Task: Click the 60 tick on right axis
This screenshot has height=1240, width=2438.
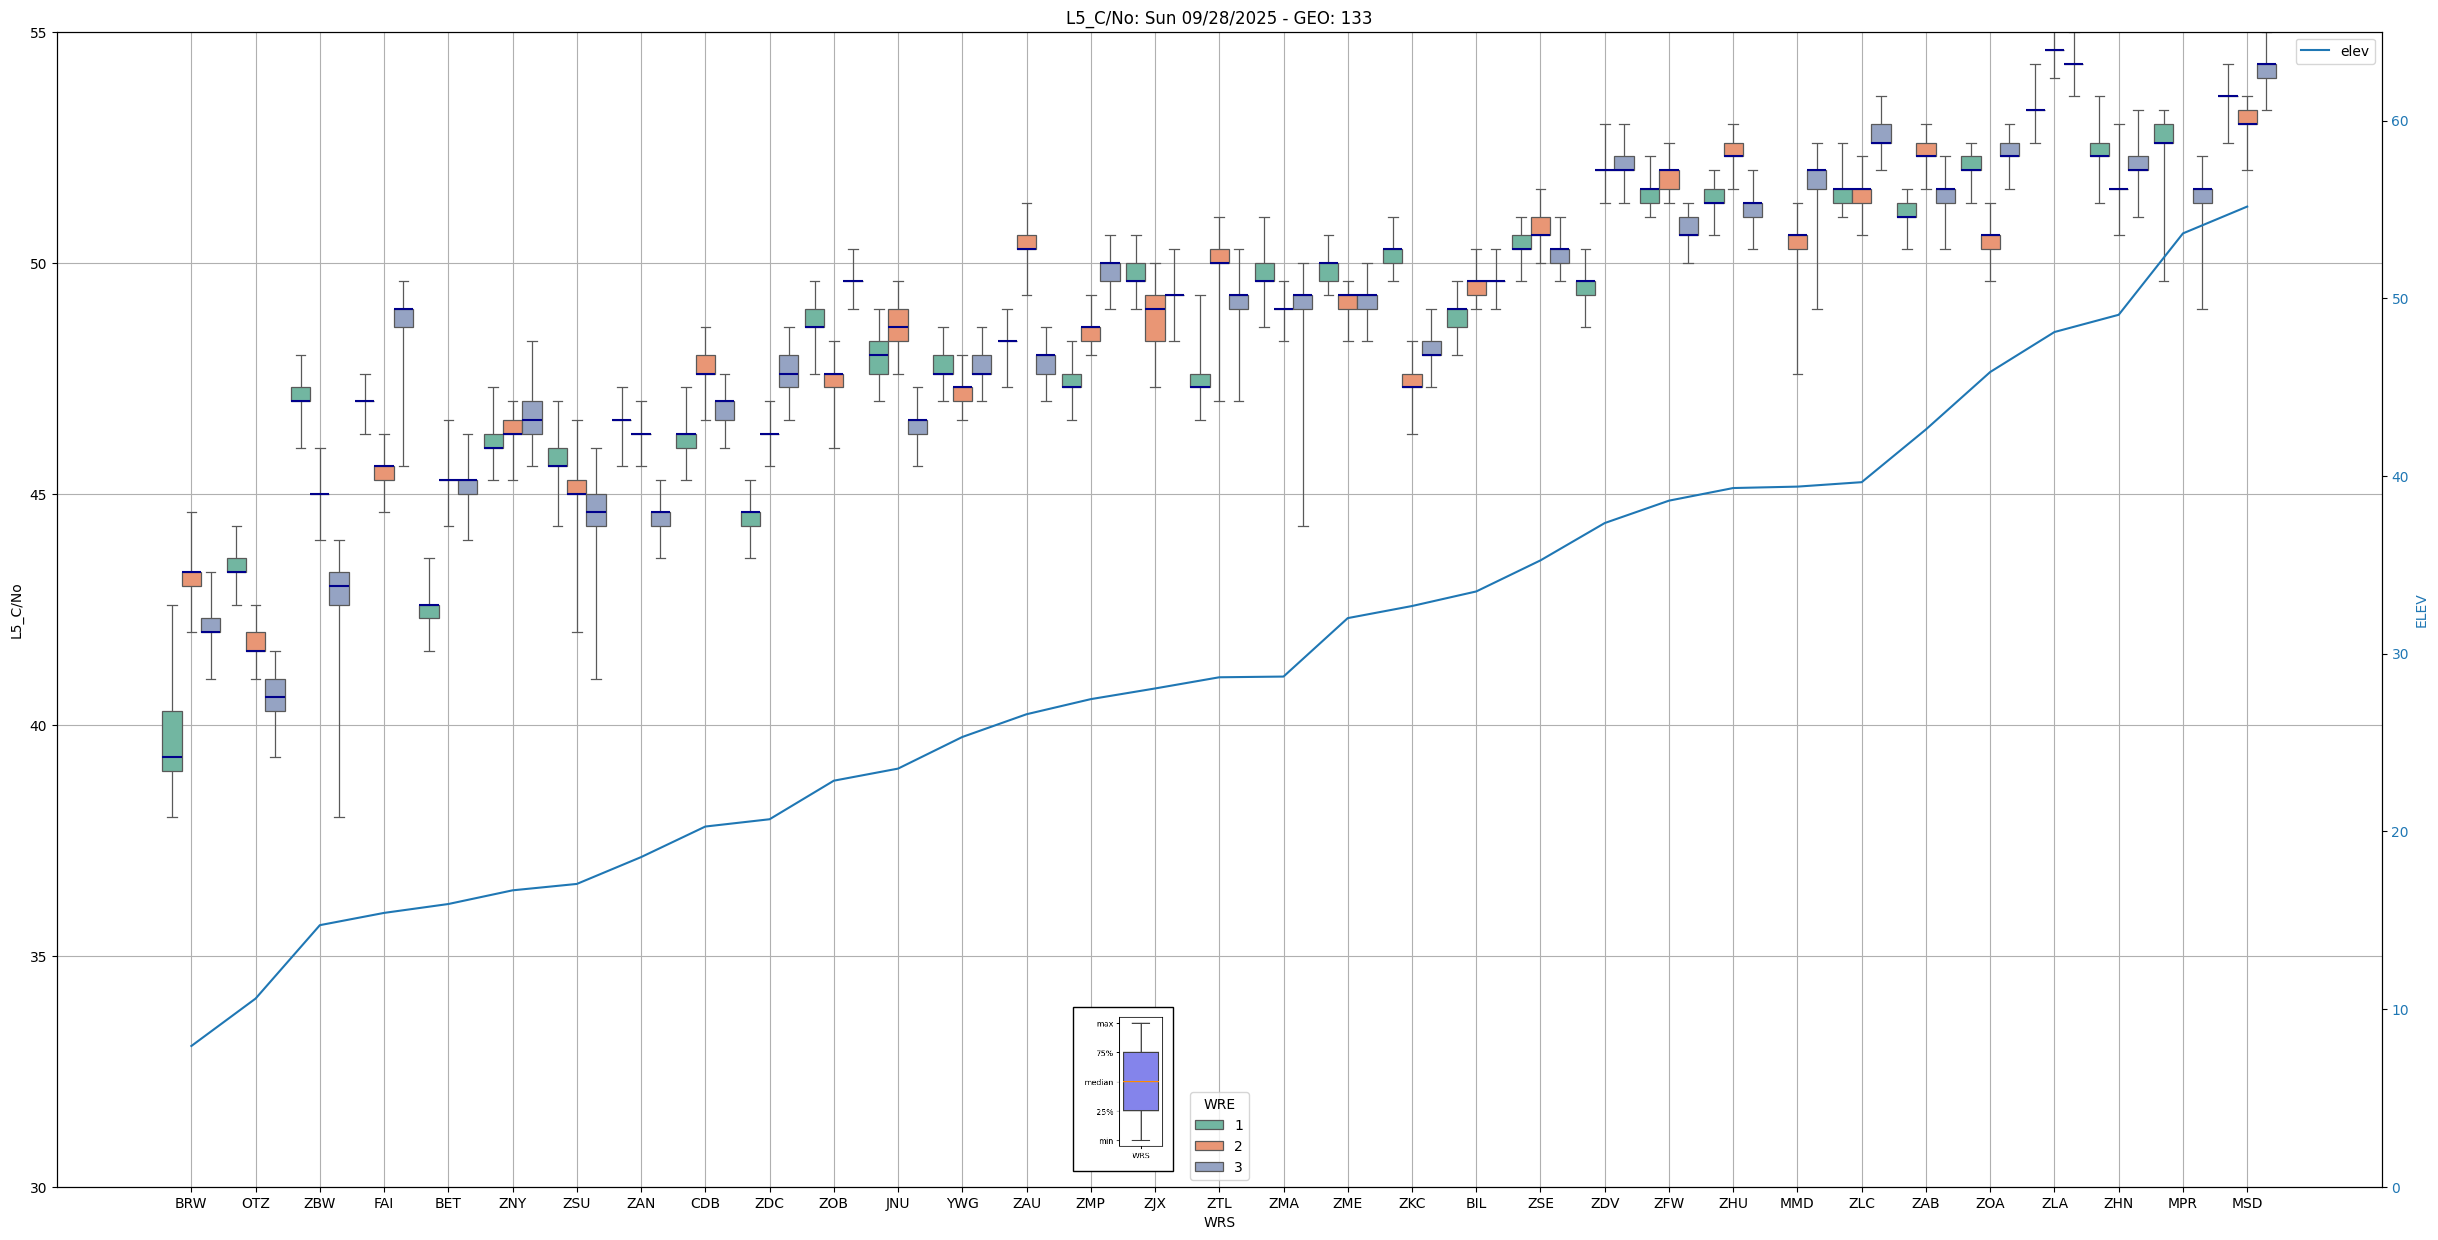Action: [2399, 122]
